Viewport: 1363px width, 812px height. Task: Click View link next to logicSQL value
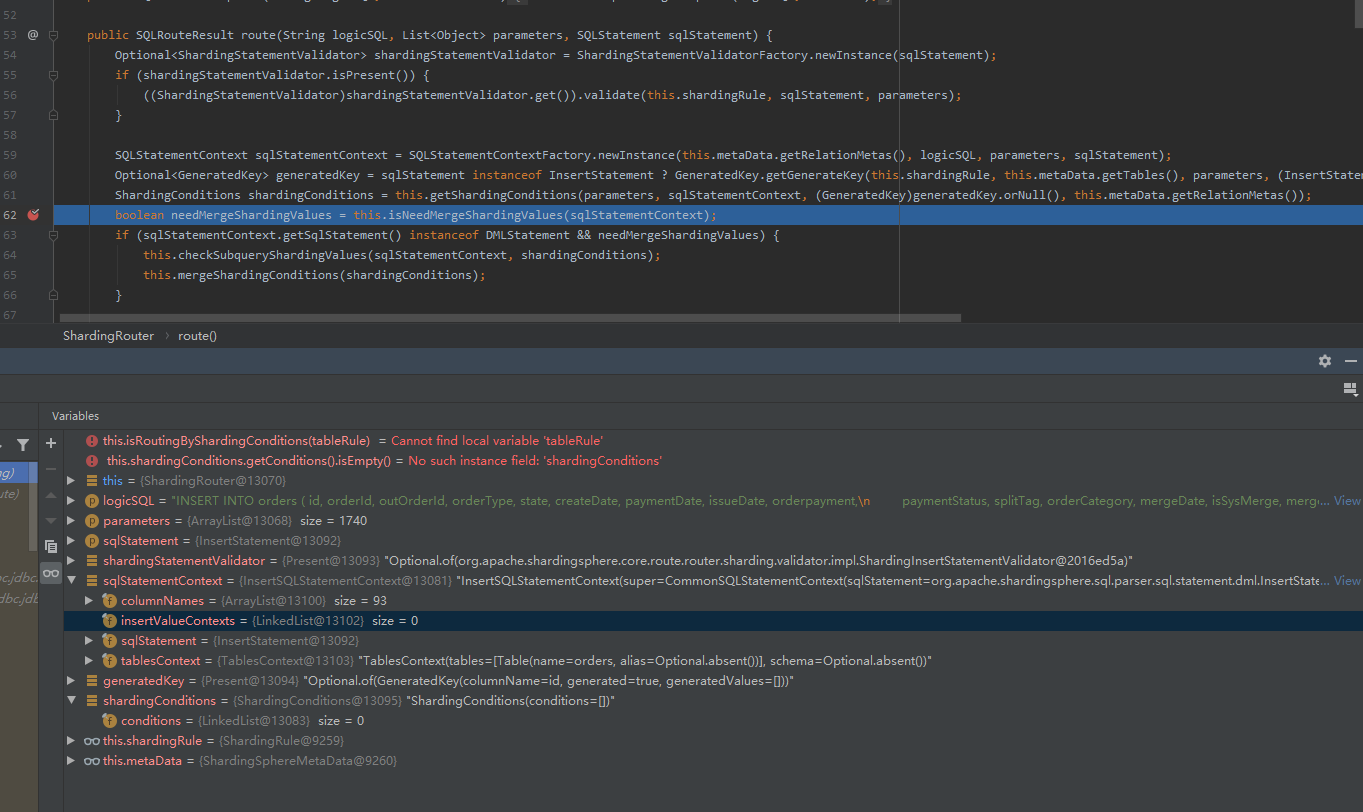coord(1346,500)
